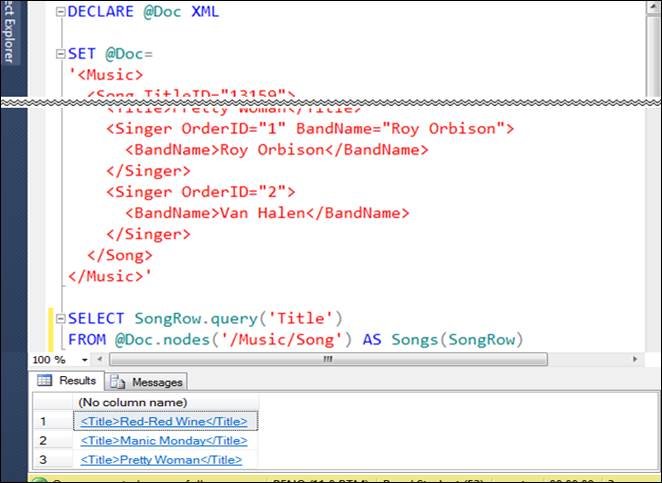The height and width of the screenshot is (483, 662).
Task: Collapse the DECLARE @Doc XML statement
Action: click(61, 12)
